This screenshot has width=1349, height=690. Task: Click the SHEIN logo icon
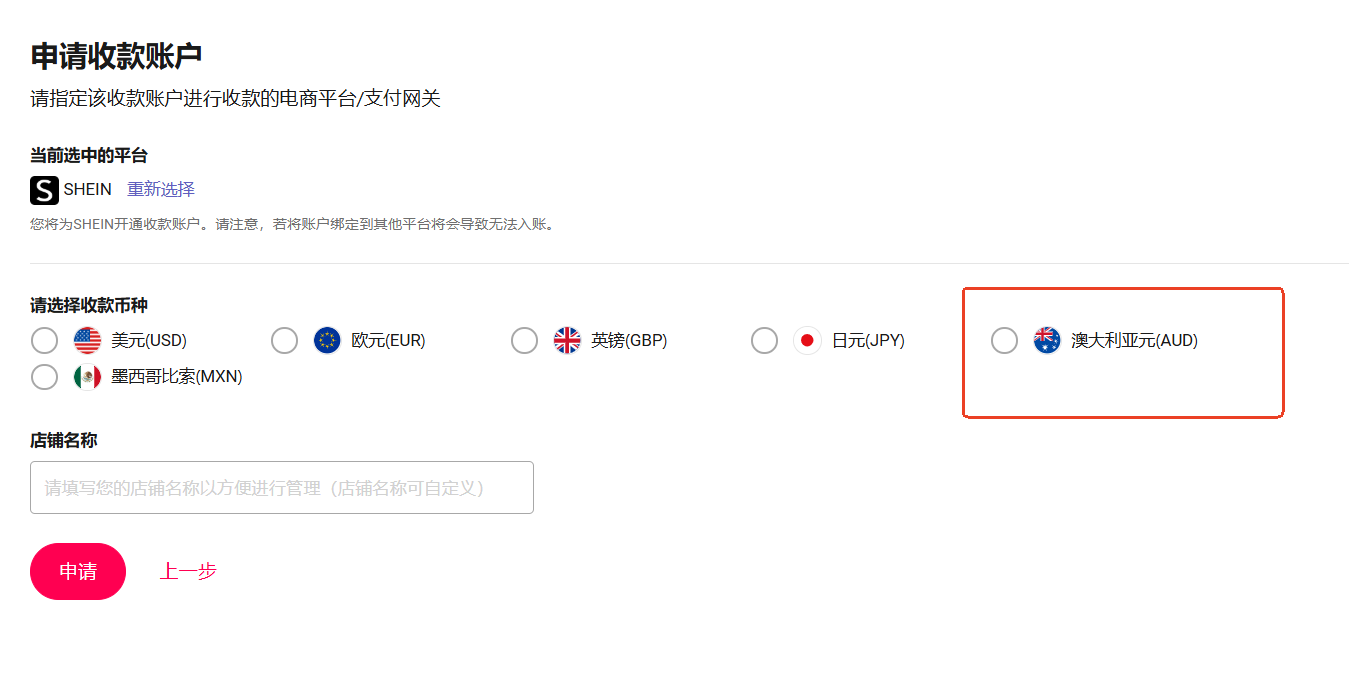point(44,190)
